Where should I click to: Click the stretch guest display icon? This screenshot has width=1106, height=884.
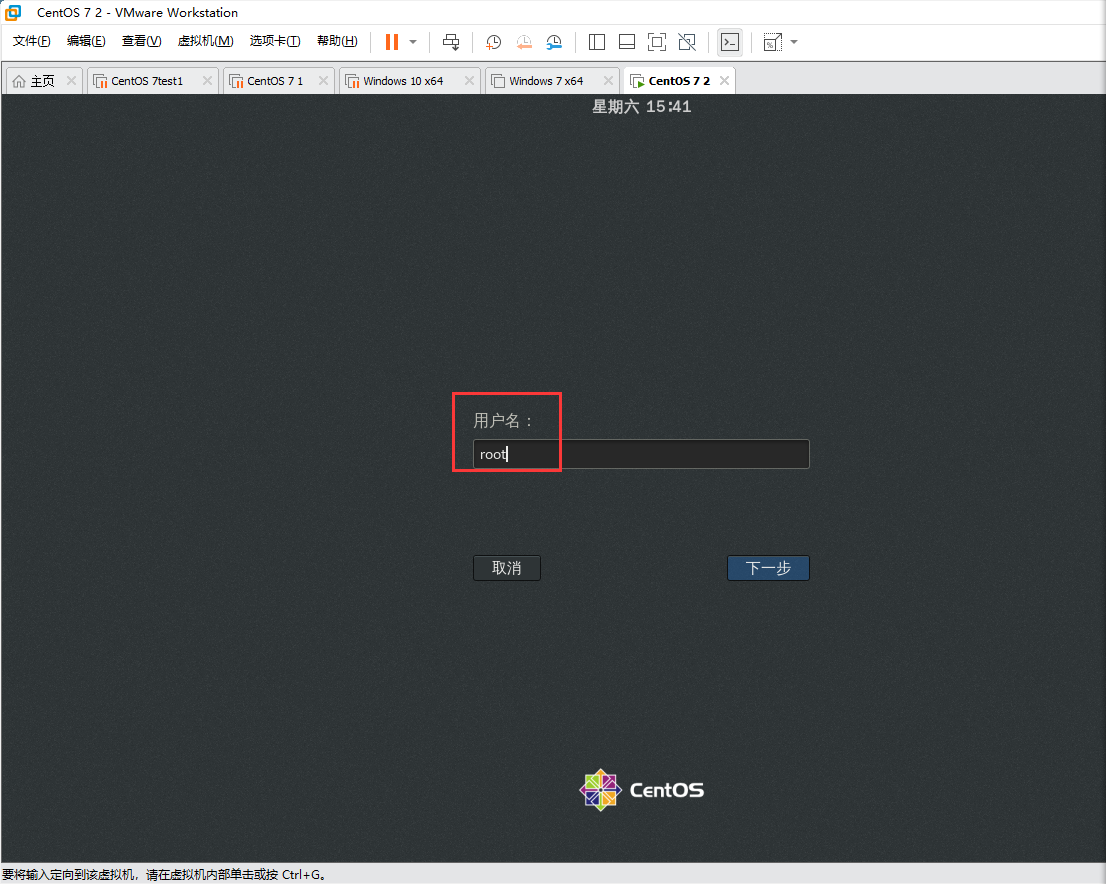772,42
